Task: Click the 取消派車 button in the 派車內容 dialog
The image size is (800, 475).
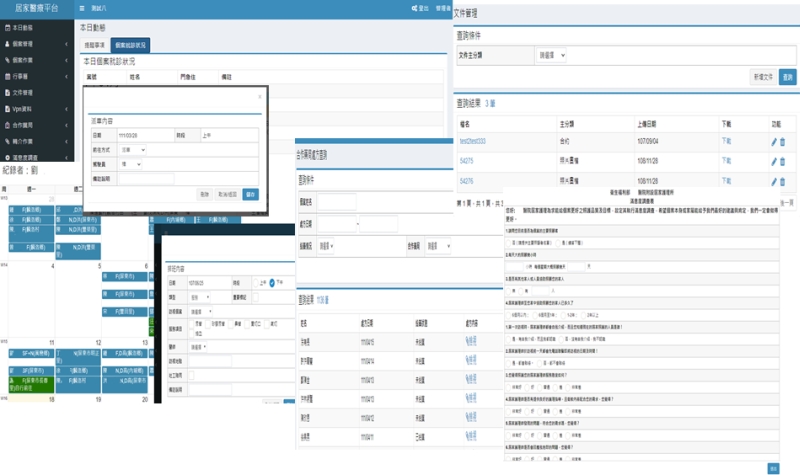Action: (227, 194)
